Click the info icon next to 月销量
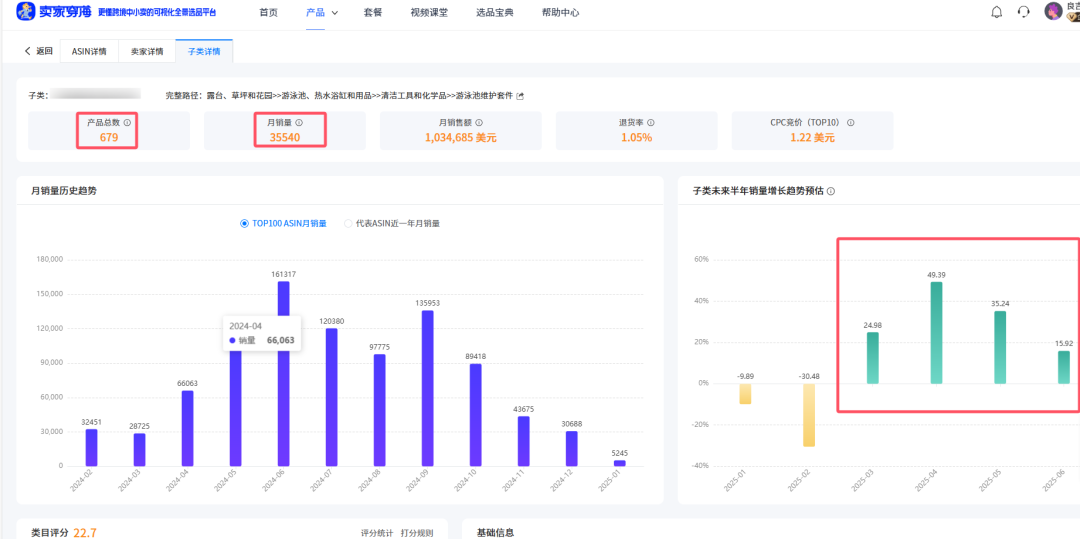Image resolution: width=1080 pixels, height=539 pixels. (299, 123)
